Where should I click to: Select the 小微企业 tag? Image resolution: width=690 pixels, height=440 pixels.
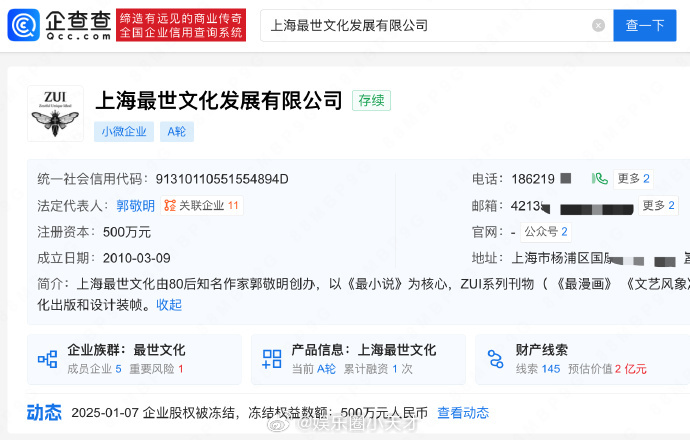pyautogui.click(x=124, y=132)
